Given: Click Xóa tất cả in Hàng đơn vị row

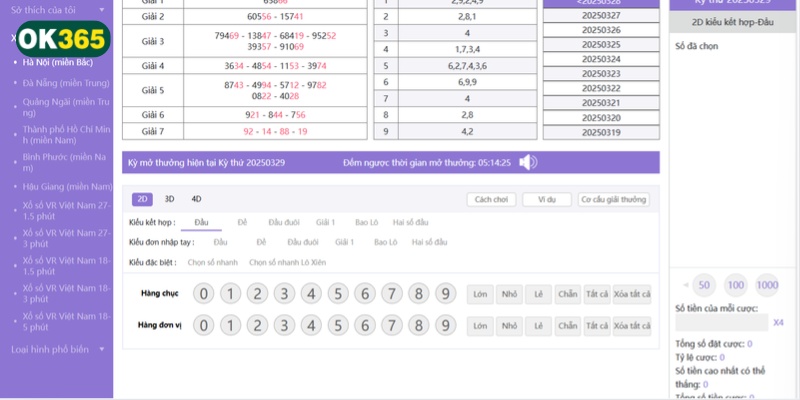Looking at the screenshot, I should (x=632, y=325).
